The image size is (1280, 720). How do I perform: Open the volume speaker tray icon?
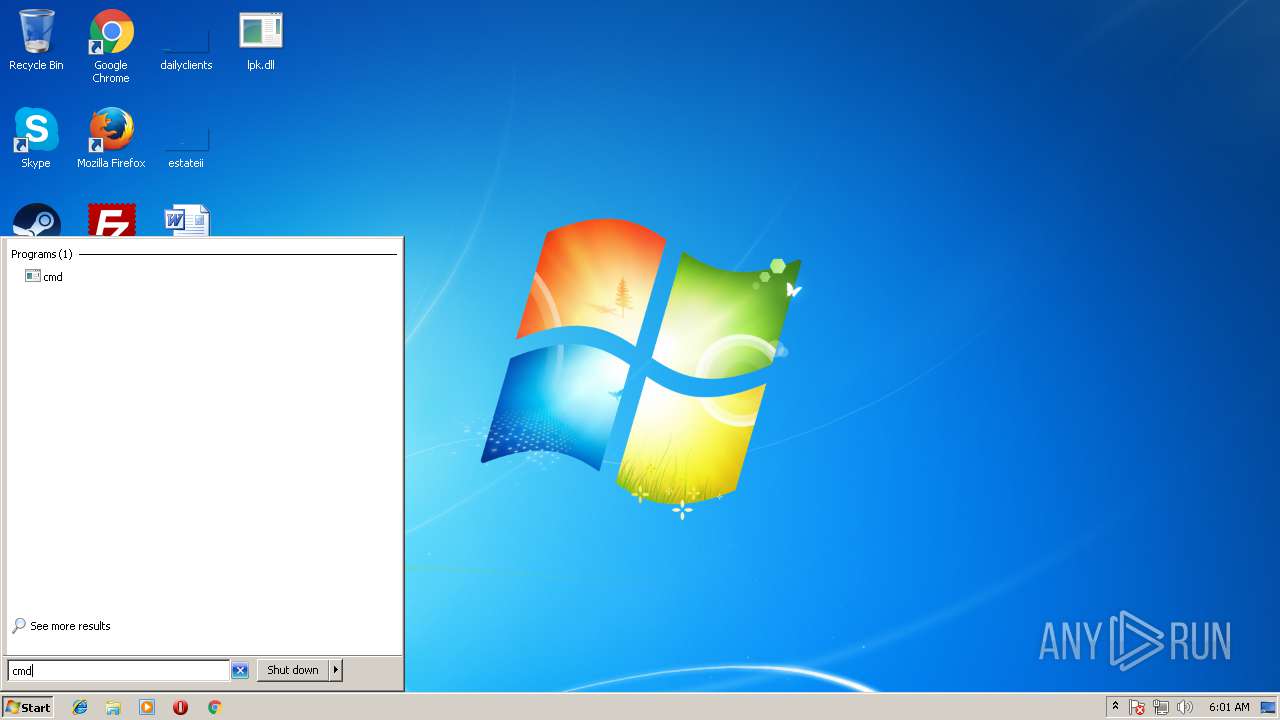pos(1185,707)
